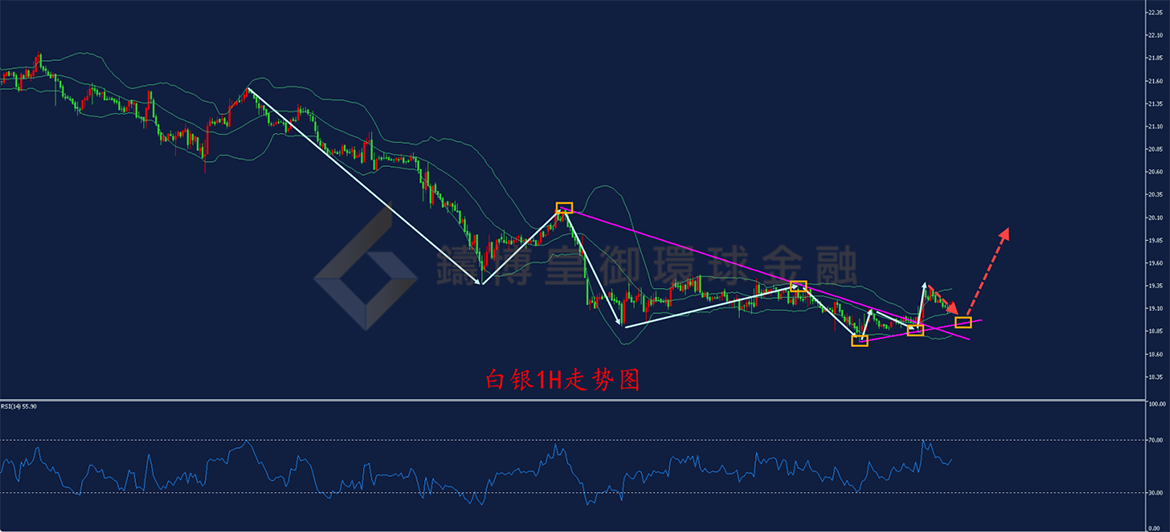1170x532 pixels.
Task: Select the 20.10 price scale value
Action: (1156, 217)
